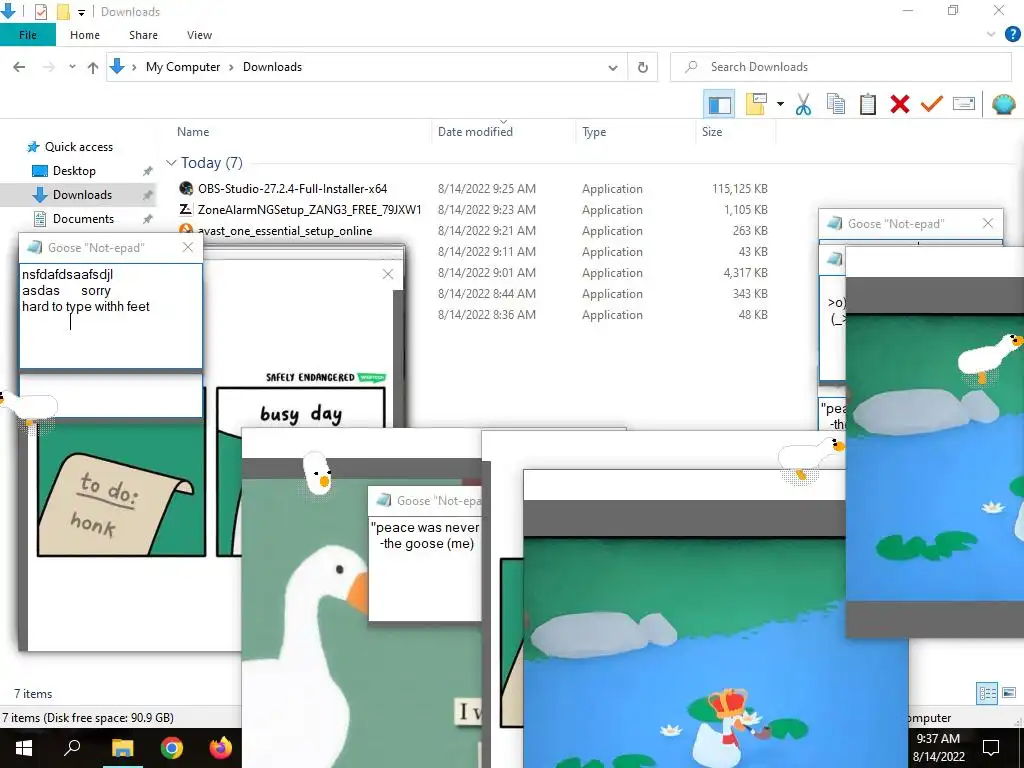Click the quick access Properties checkmark icon
Screen dimensions: 1024x768
40,12
